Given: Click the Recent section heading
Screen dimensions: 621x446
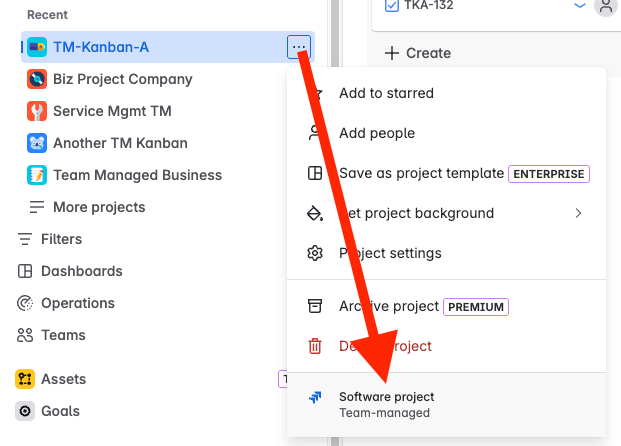Looking at the screenshot, I should 47,15.
